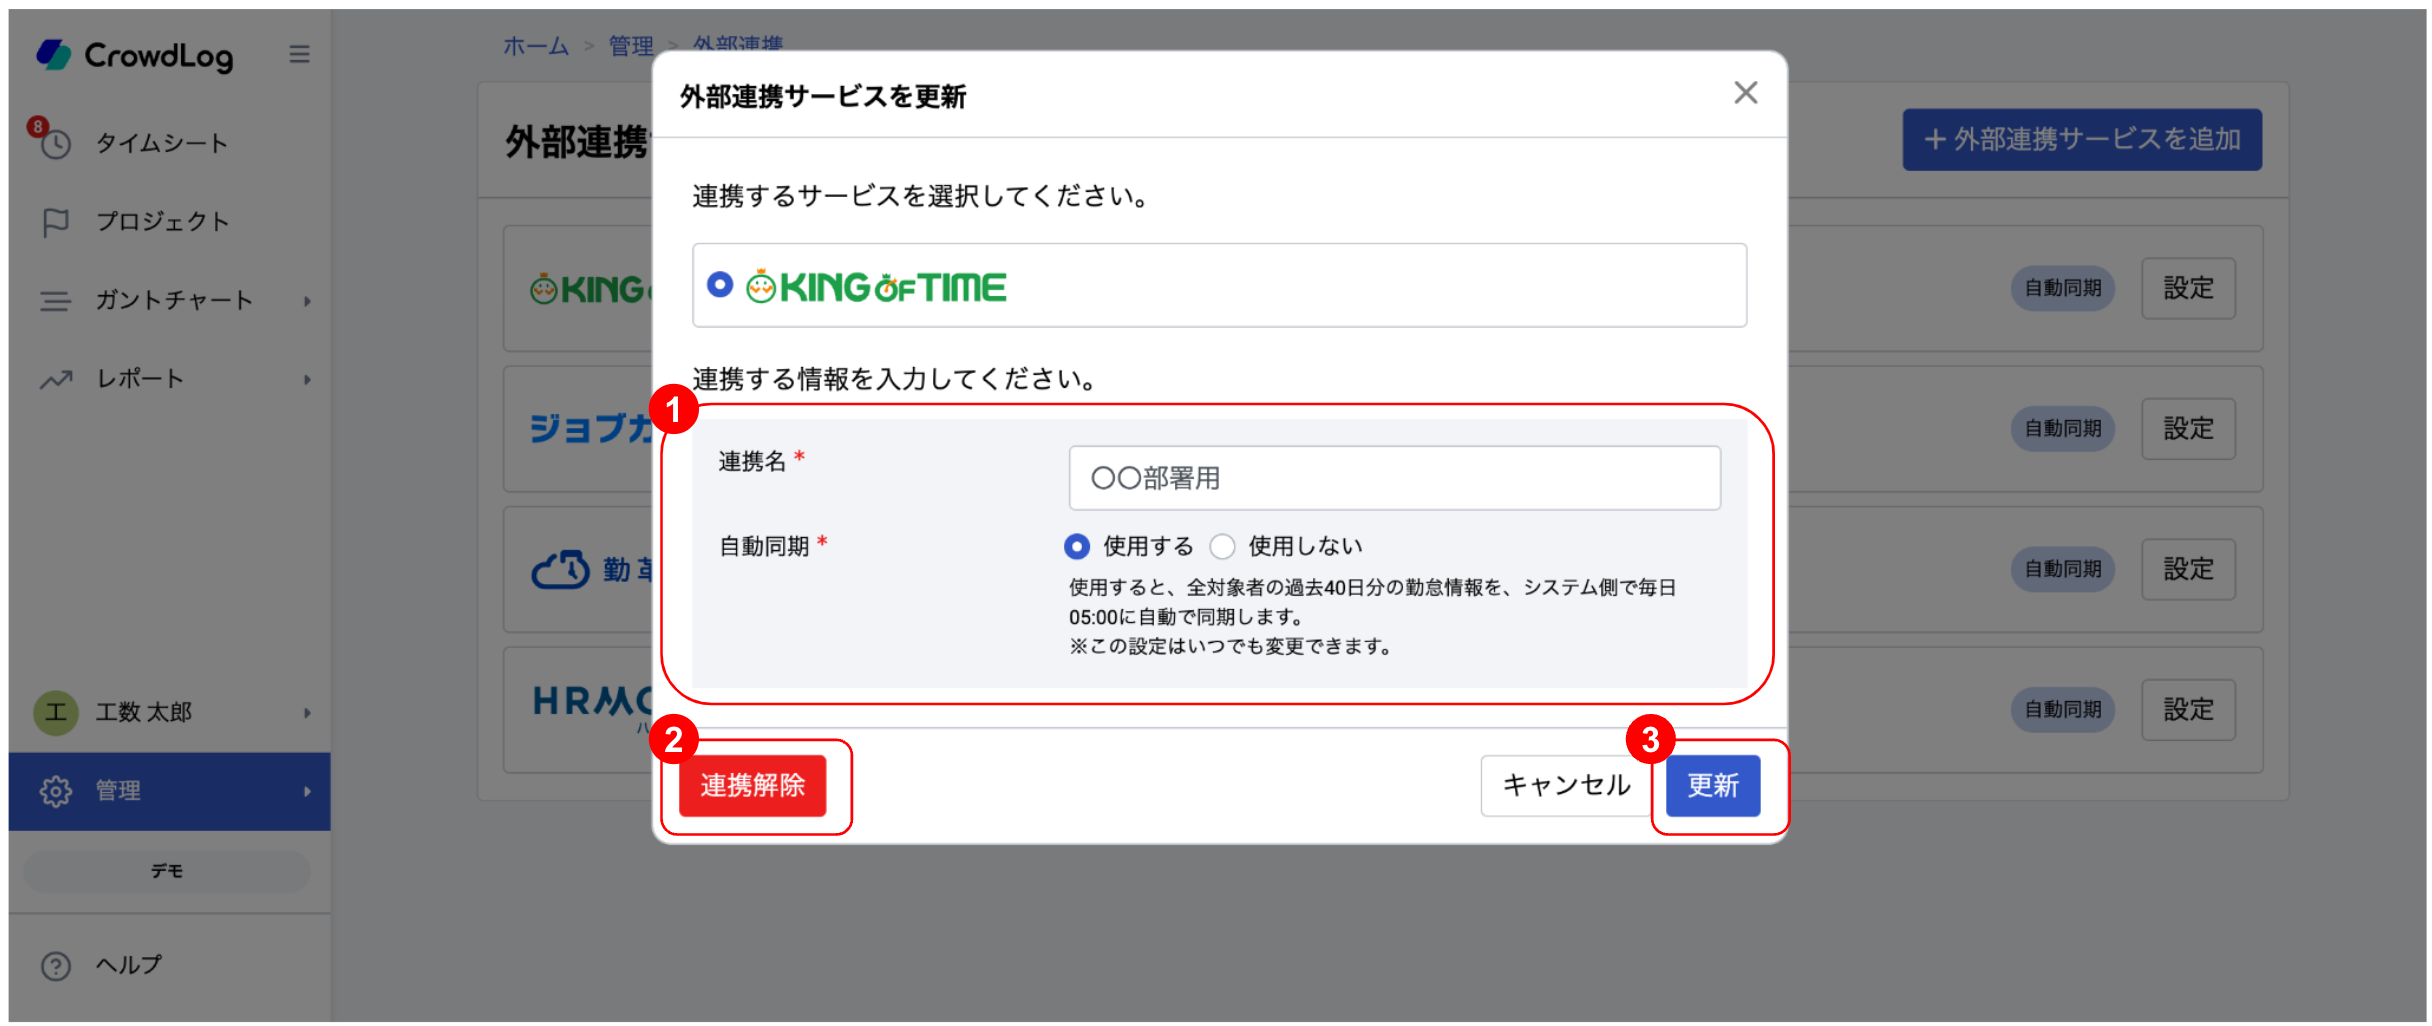Click the blue 更新 button
The width and height of the screenshot is (2432, 1026).
click(1713, 786)
